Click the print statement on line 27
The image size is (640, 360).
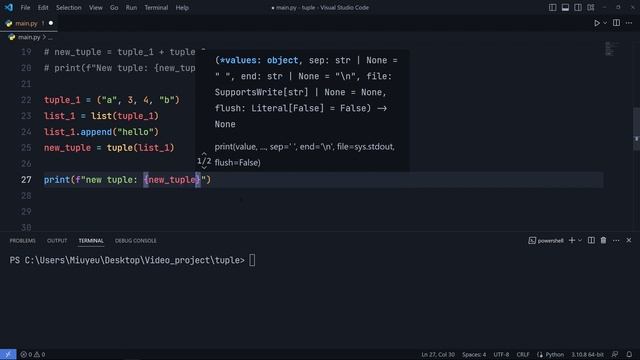tap(127, 180)
